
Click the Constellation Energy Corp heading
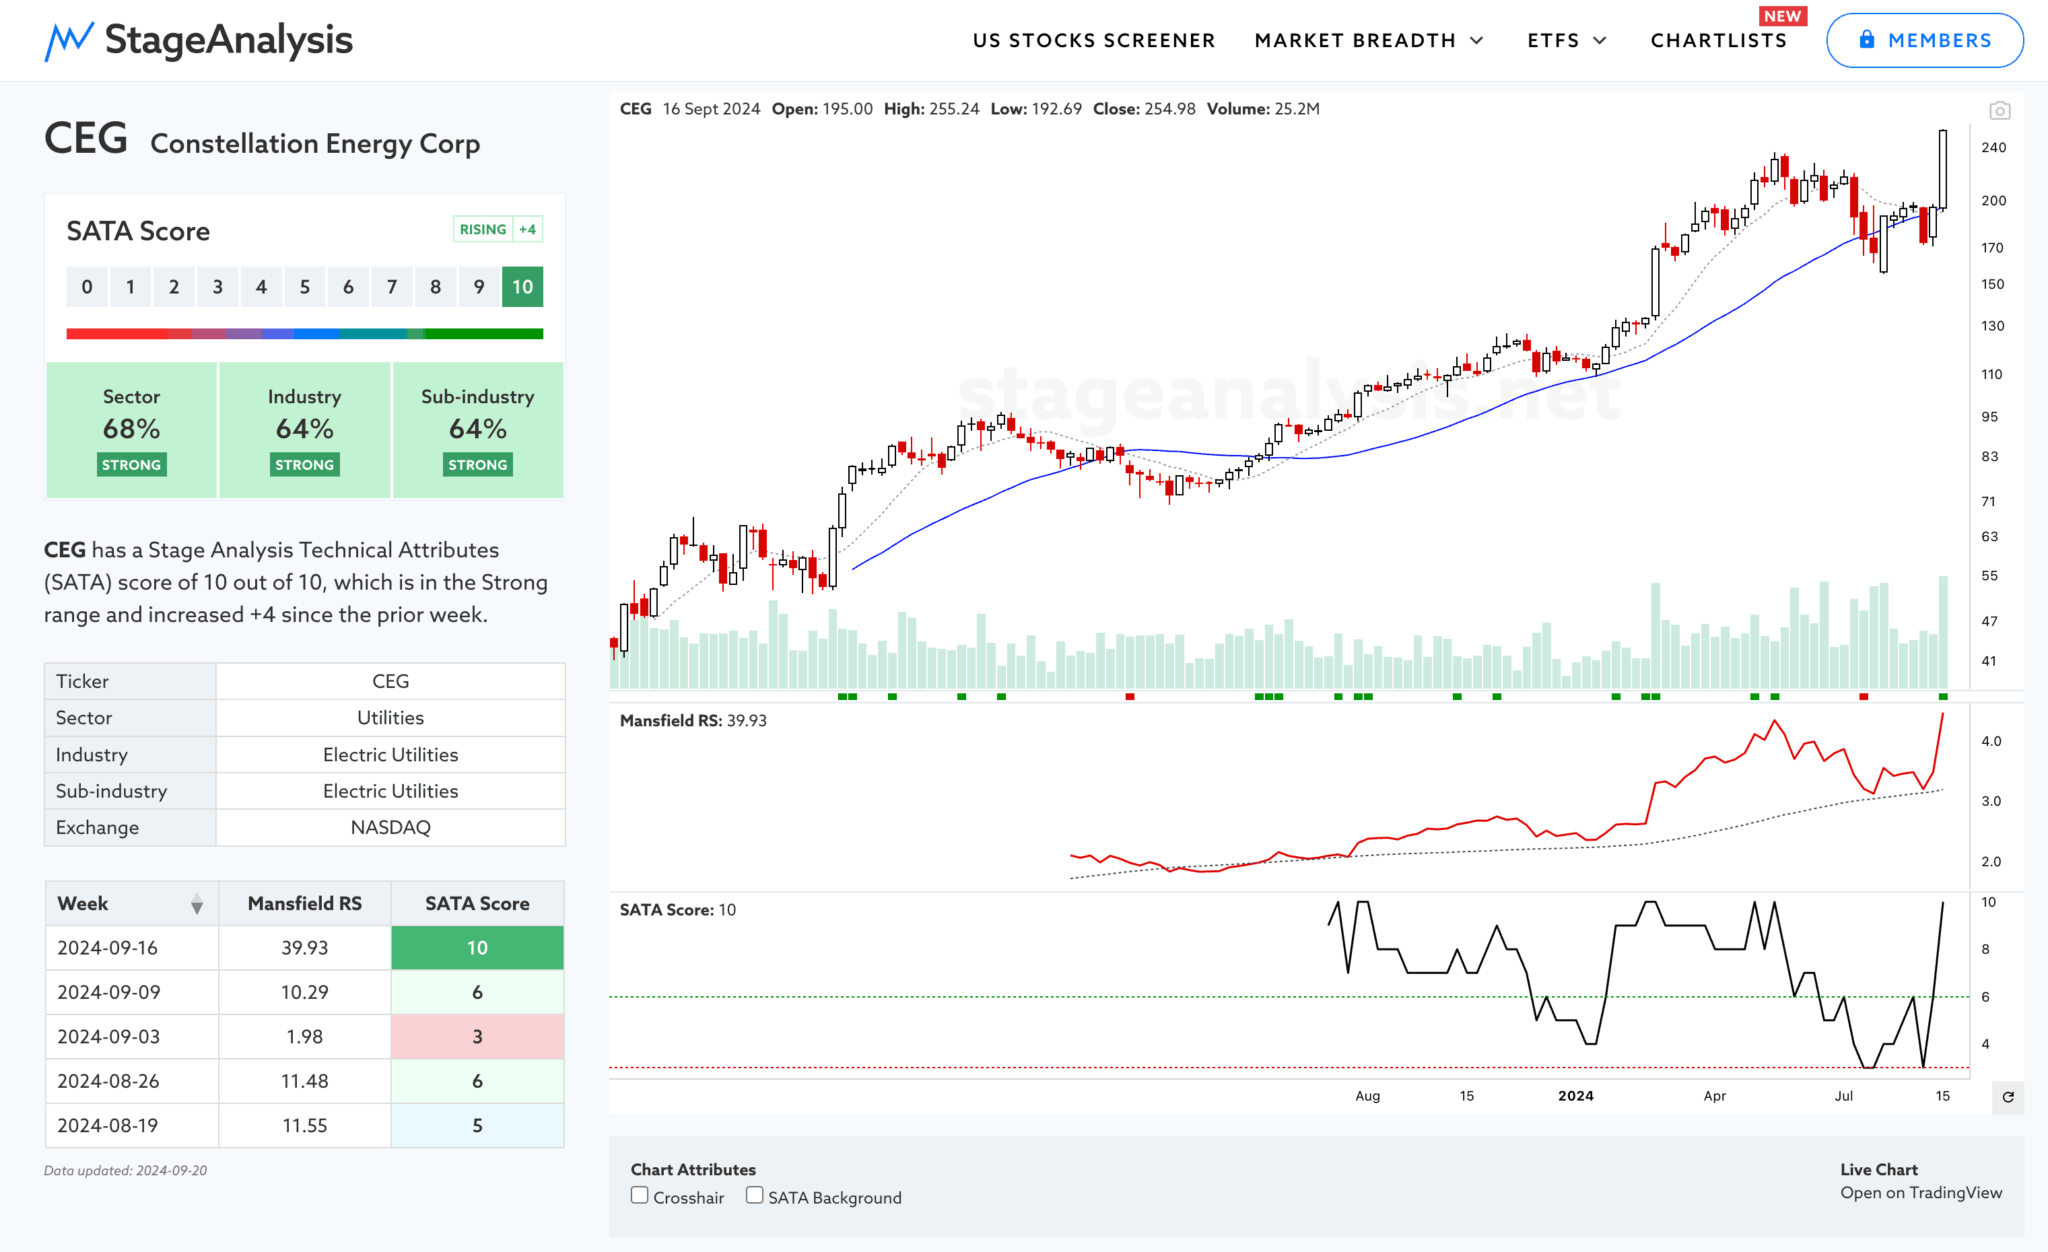click(315, 144)
